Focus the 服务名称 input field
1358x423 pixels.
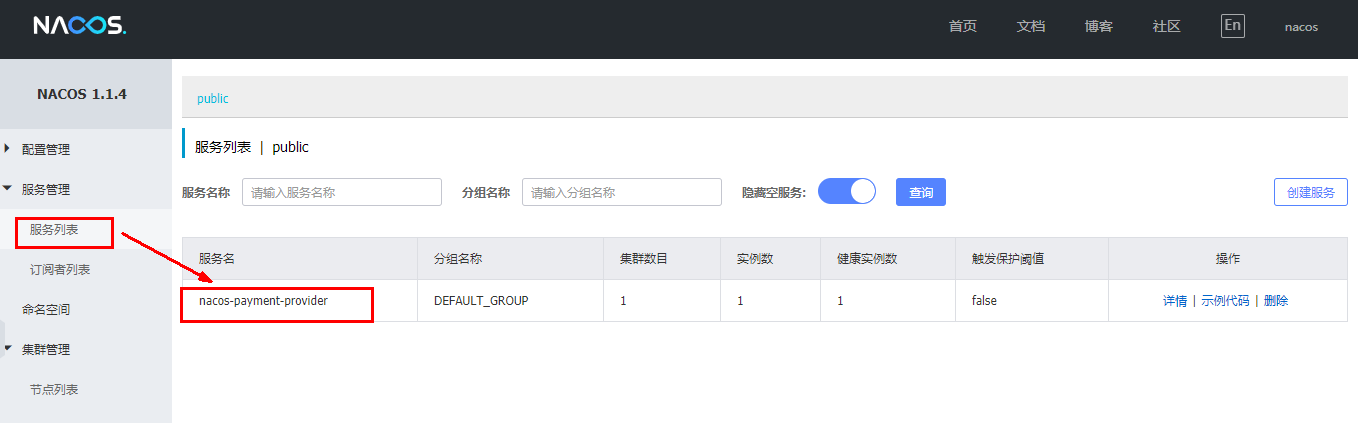tap(342, 192)
